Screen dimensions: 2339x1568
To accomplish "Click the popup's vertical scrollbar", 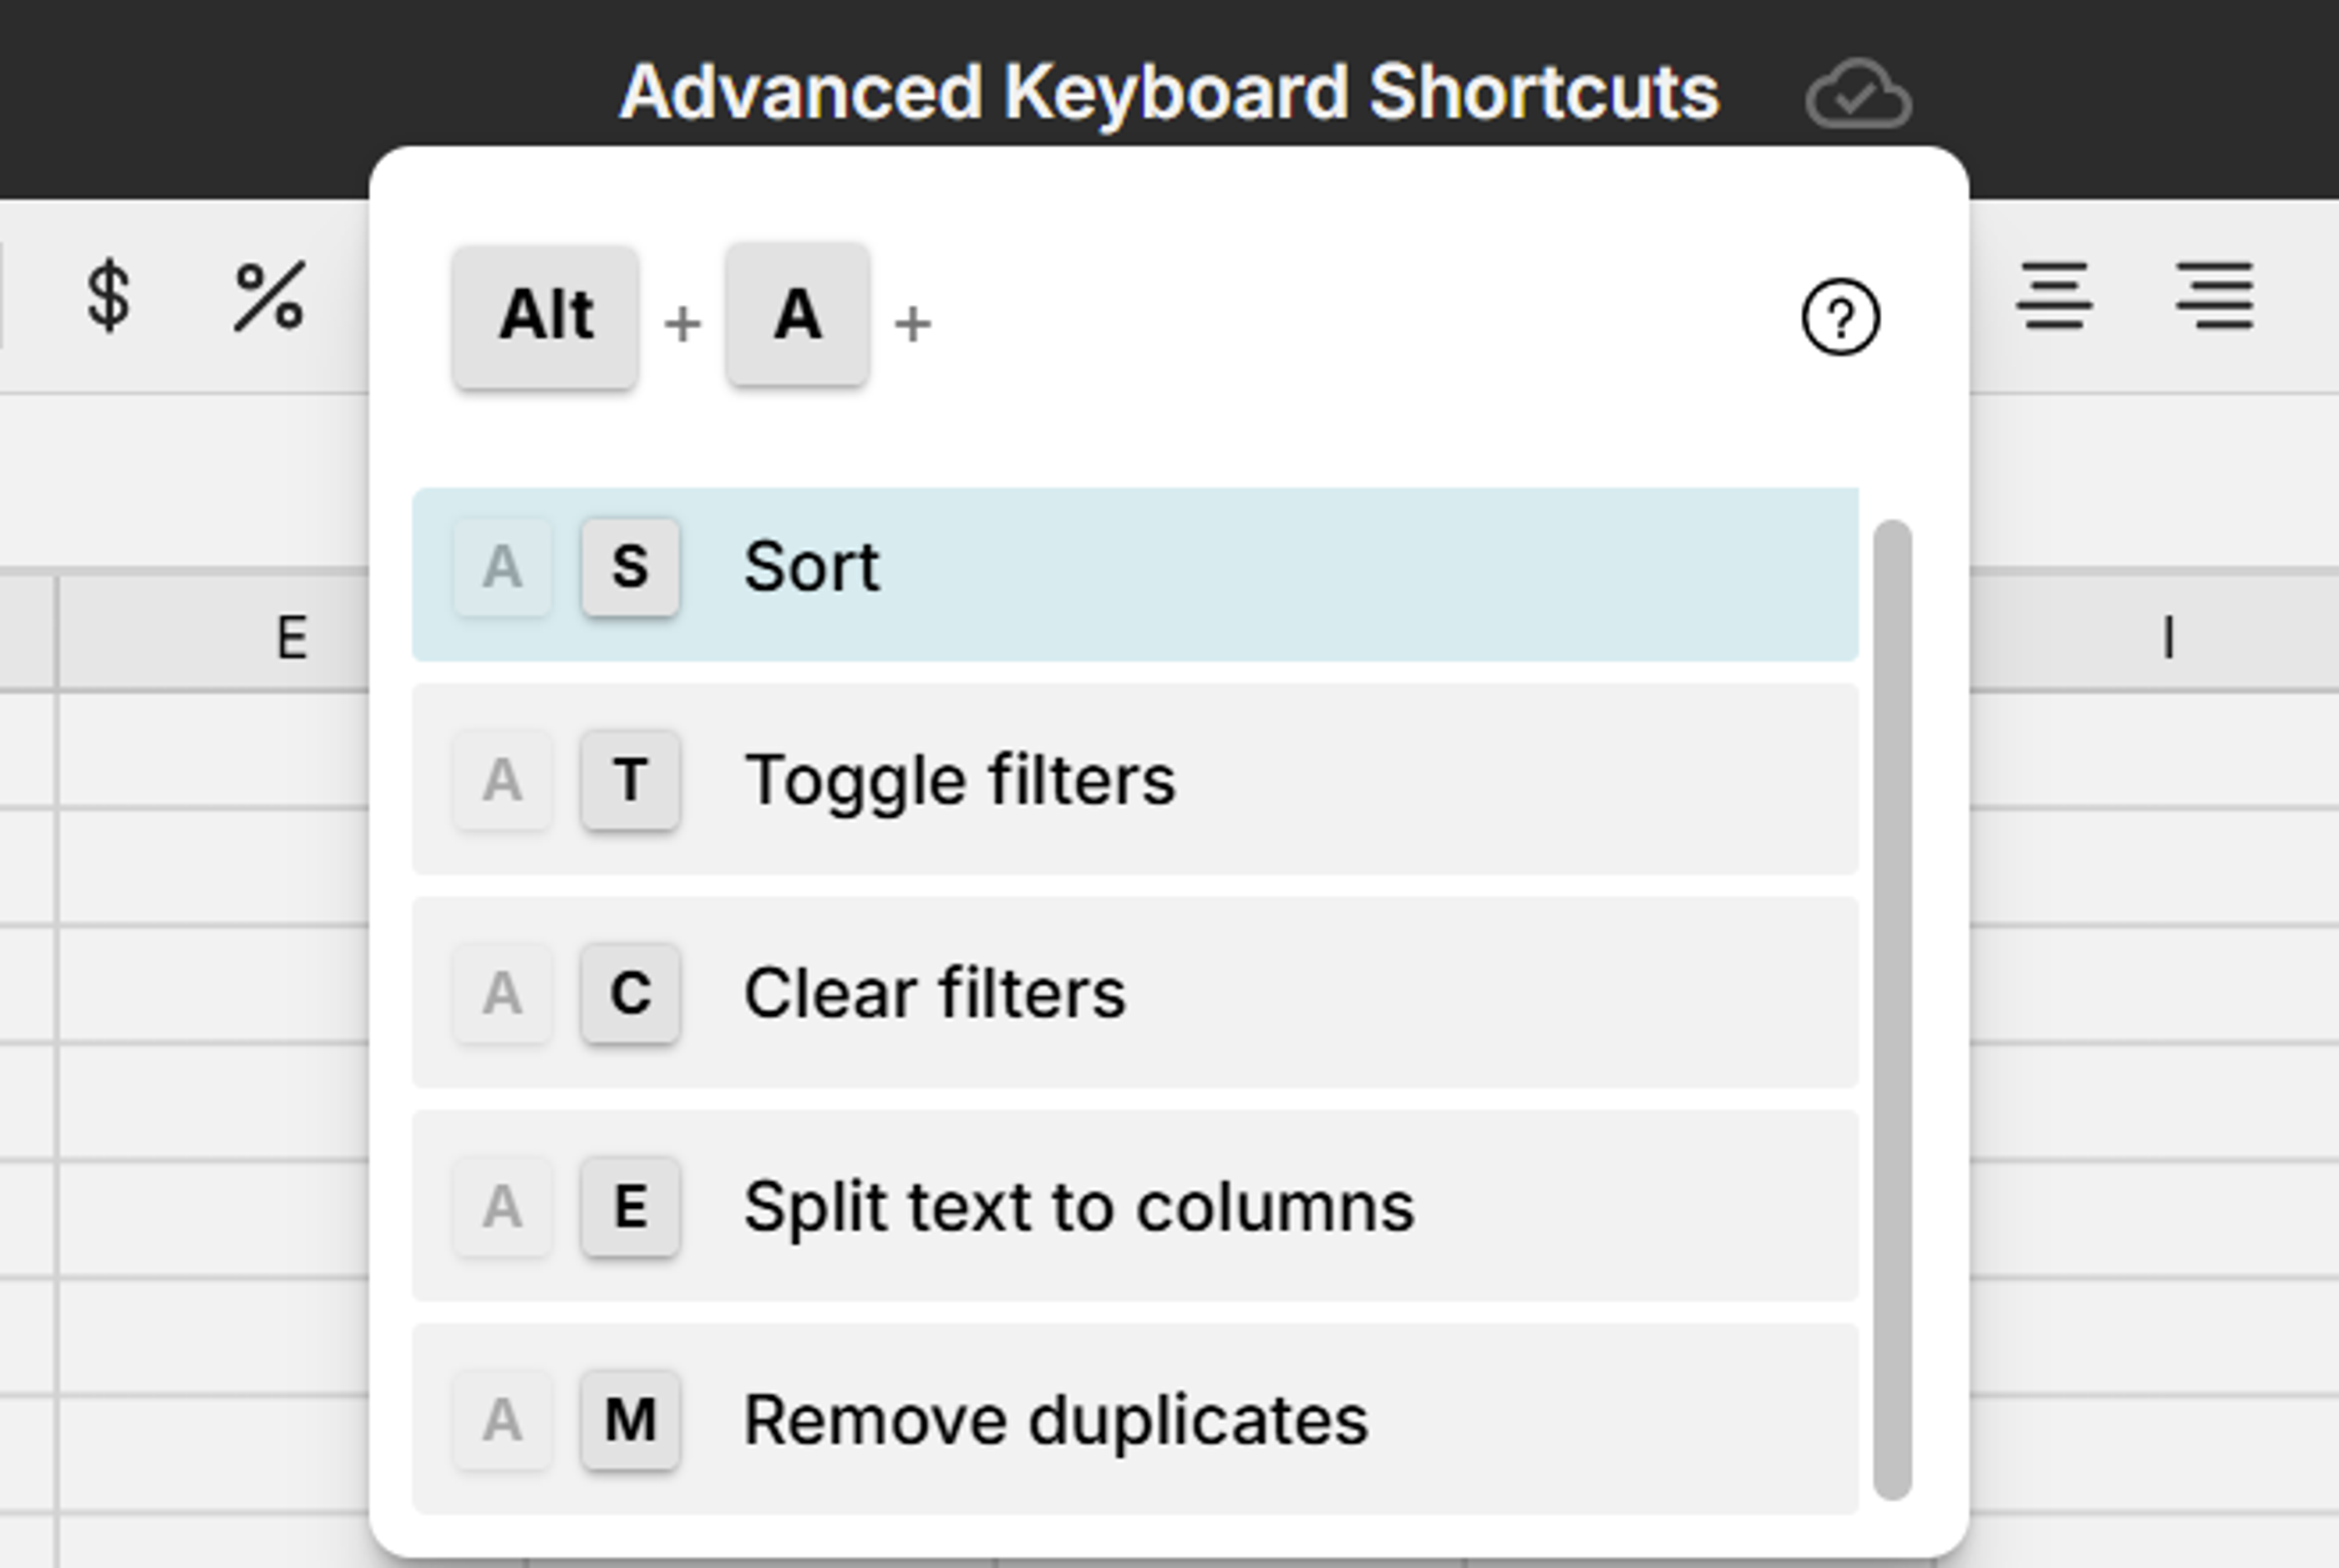I will pyautogui.click(x=1894, y=1000).
